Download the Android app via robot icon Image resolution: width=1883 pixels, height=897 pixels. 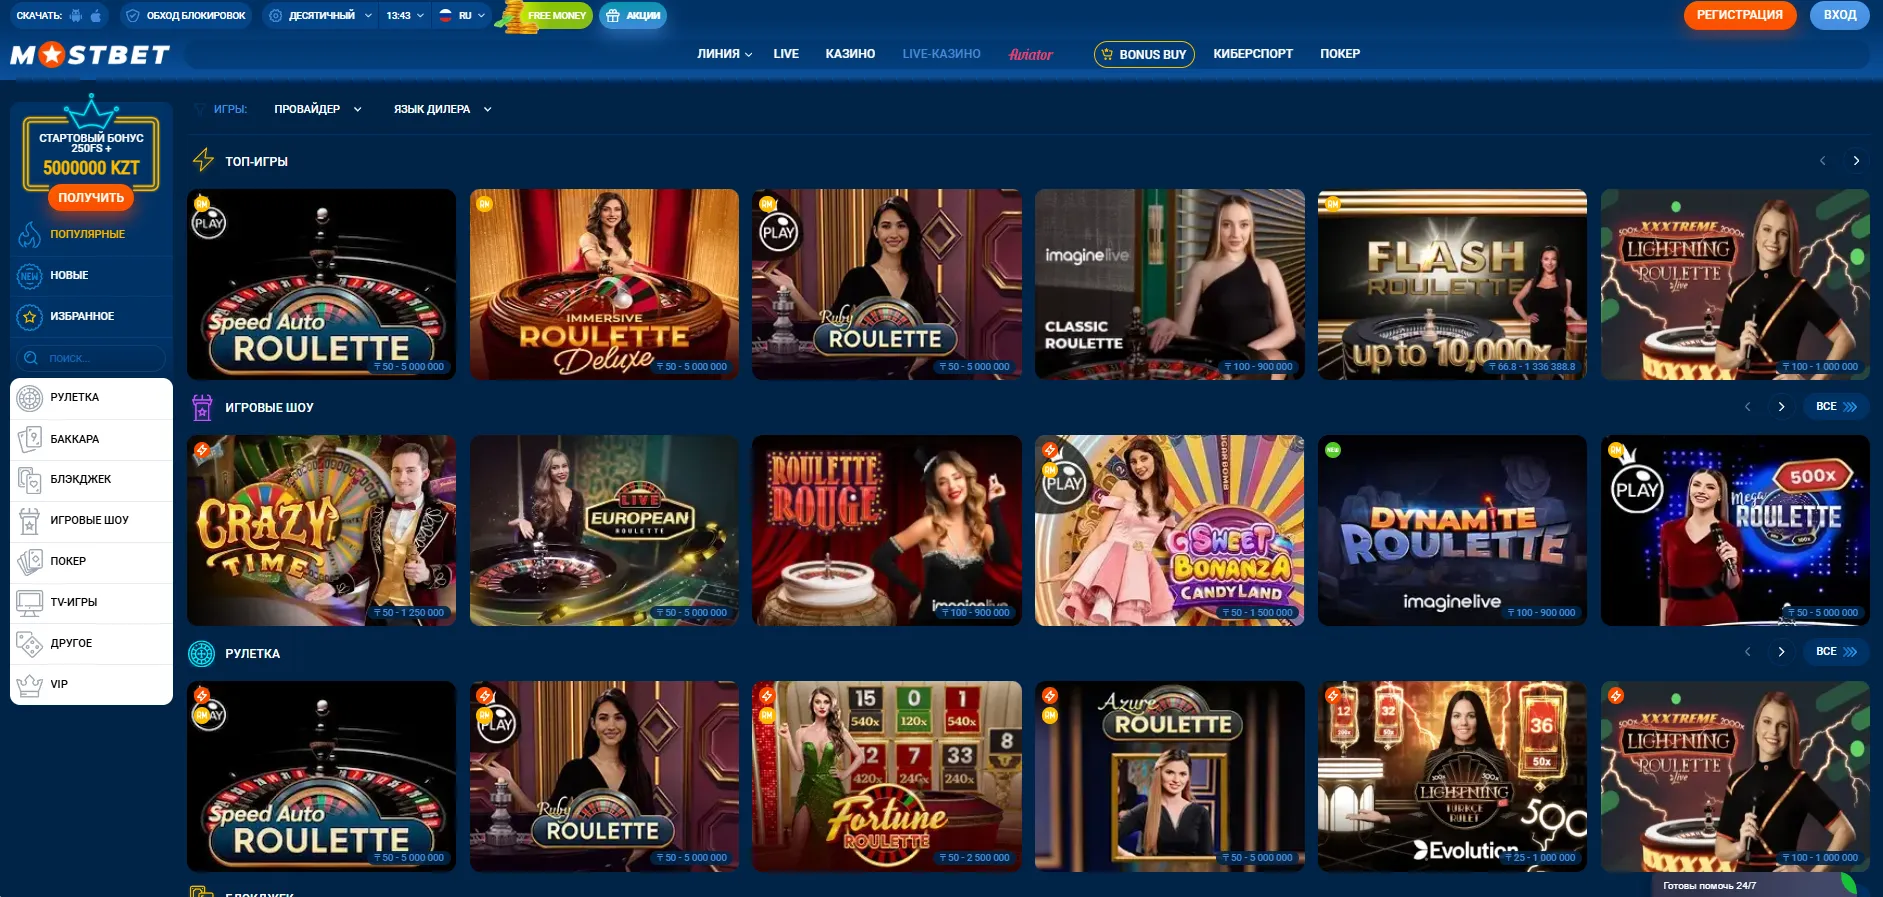(76, 16)
